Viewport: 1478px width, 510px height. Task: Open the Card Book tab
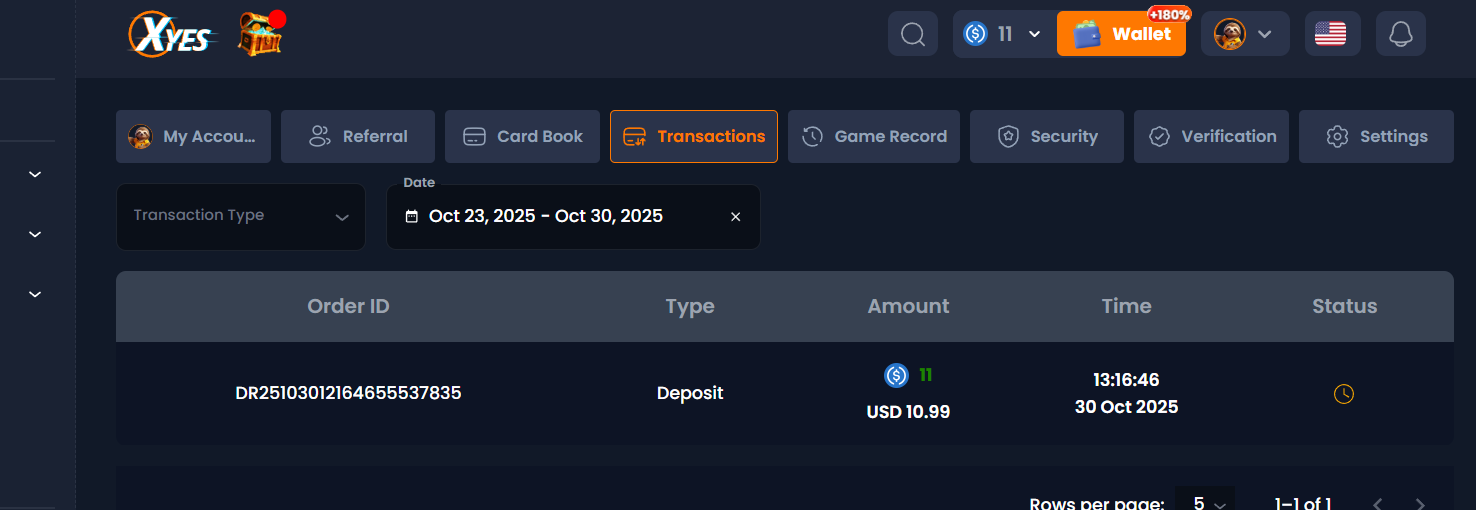pos(522,137)
